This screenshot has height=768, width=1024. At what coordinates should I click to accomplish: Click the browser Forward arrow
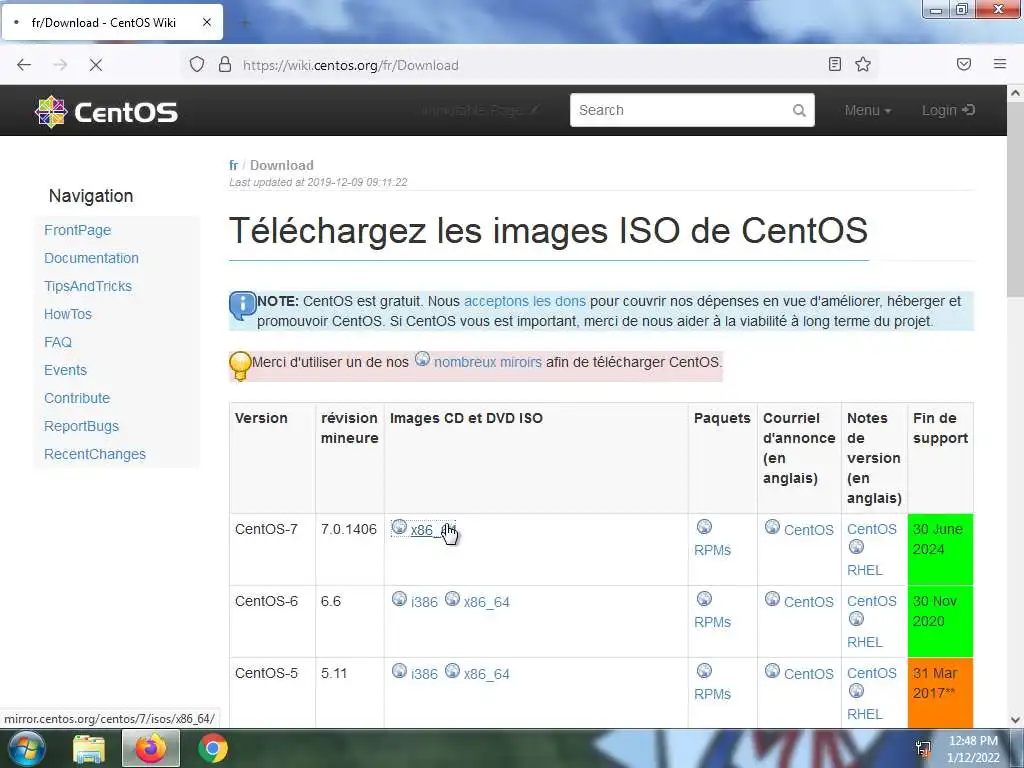60,65
